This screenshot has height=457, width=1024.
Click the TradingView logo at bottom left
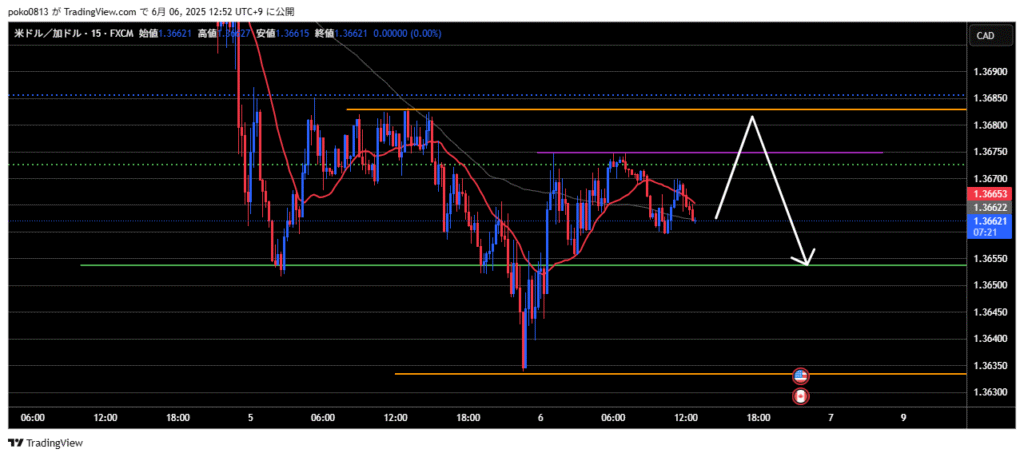pos(46,442)
